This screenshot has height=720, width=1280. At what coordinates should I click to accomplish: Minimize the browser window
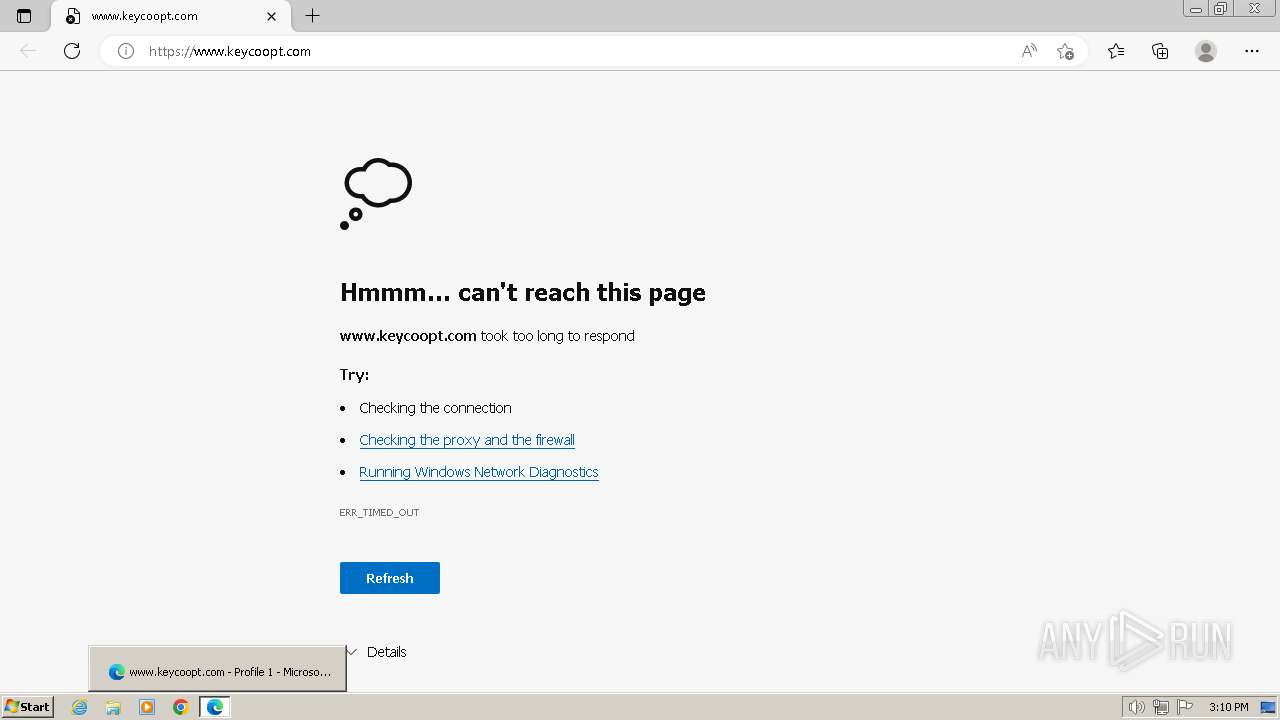[x=1196, y=9]
